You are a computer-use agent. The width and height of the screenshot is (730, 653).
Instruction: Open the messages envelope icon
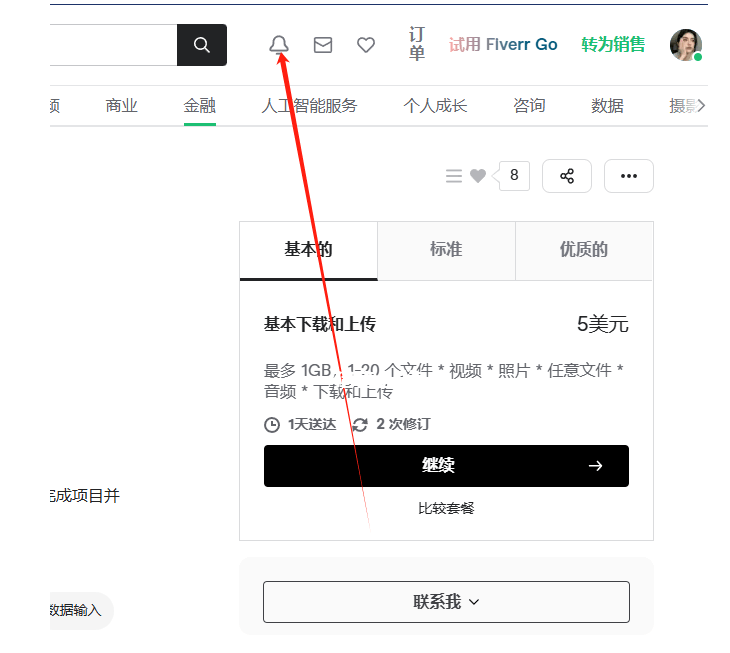coord(323,45)
